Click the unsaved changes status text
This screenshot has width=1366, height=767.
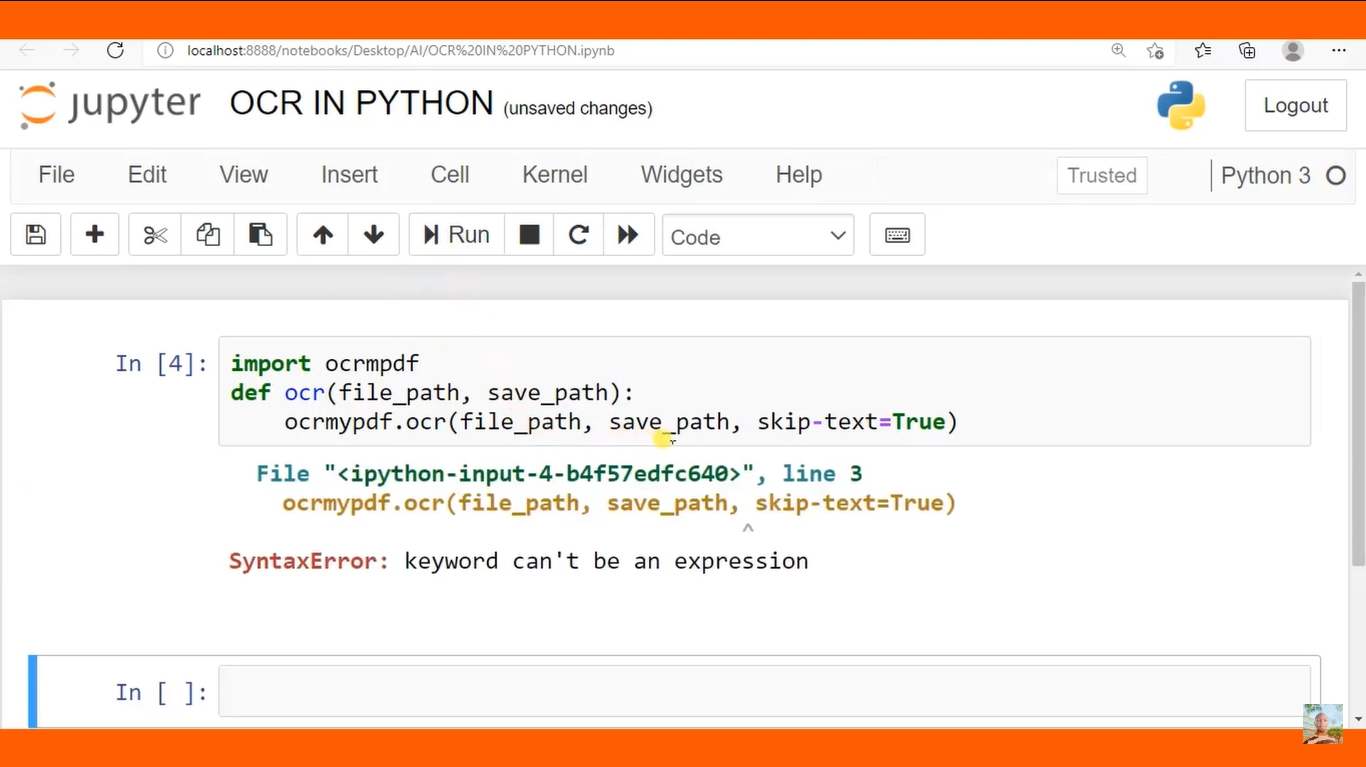(578, 108)
